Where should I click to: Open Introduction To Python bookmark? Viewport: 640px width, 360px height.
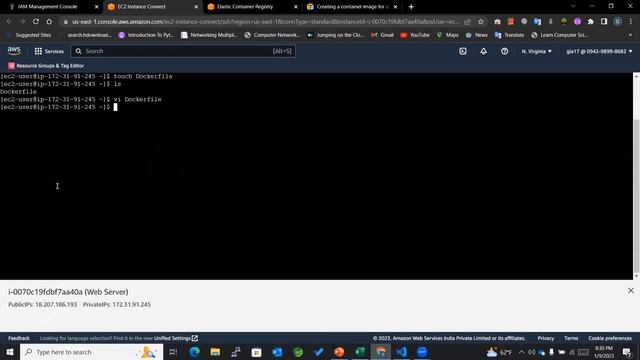click(x=146, y=35)
